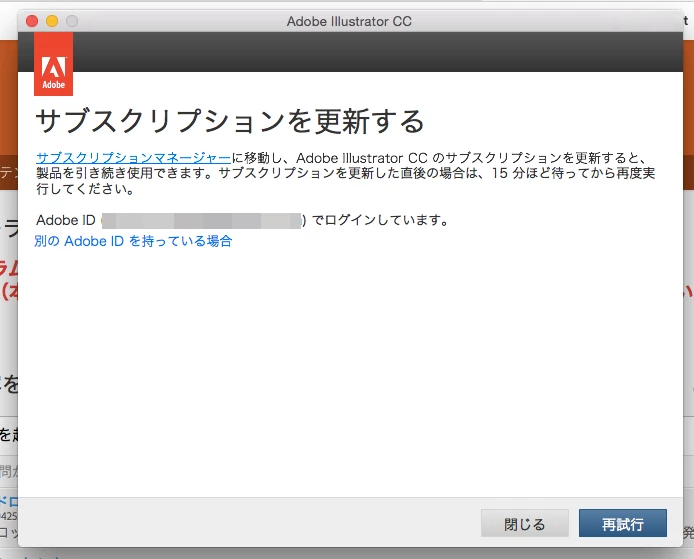Click the でログインしています text
694x559 pixels.
pyautogui.click(x=381, y=220)
